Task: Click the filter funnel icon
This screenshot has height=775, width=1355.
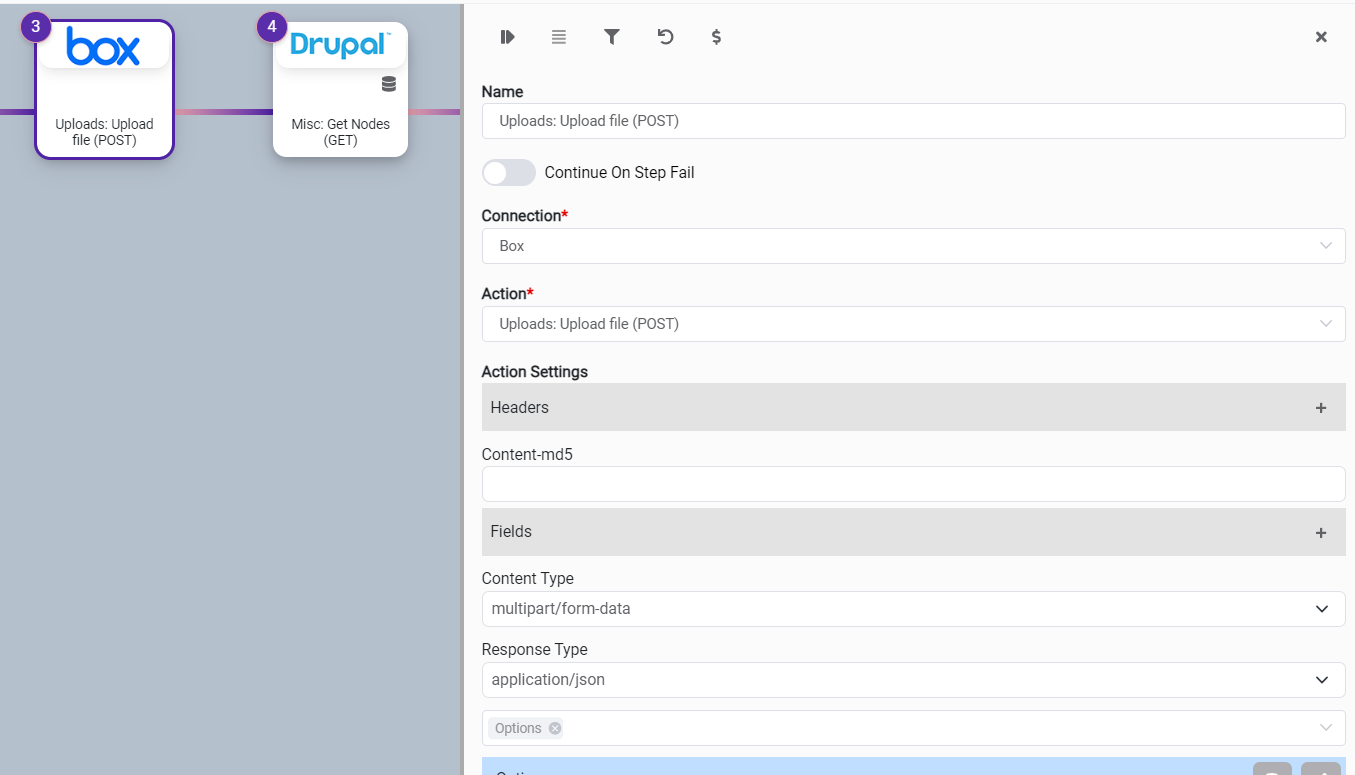Action: (x=612, y=37)
